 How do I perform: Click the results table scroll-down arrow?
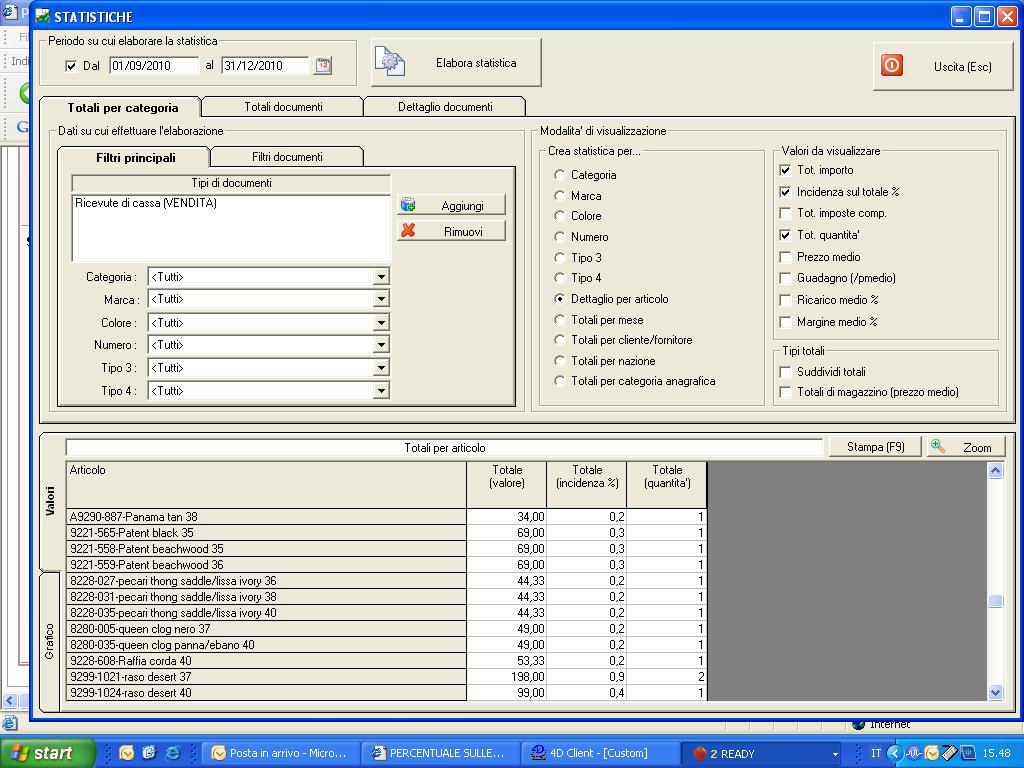pyautogui.click(x=995, y=692)
